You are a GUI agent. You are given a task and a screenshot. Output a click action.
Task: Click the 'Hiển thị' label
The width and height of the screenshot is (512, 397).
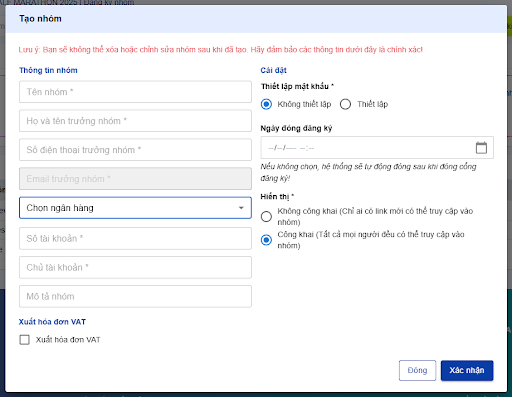[277, 197]
